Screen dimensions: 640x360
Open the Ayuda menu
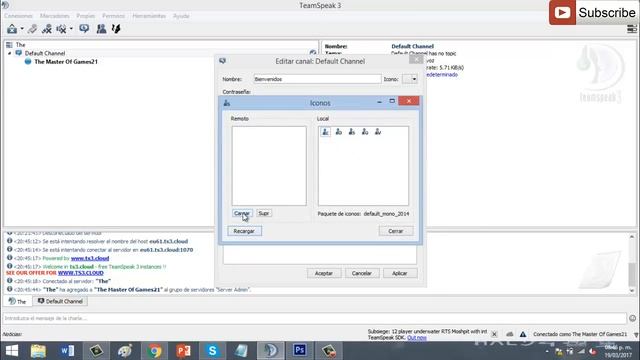[x=181, y=16]
